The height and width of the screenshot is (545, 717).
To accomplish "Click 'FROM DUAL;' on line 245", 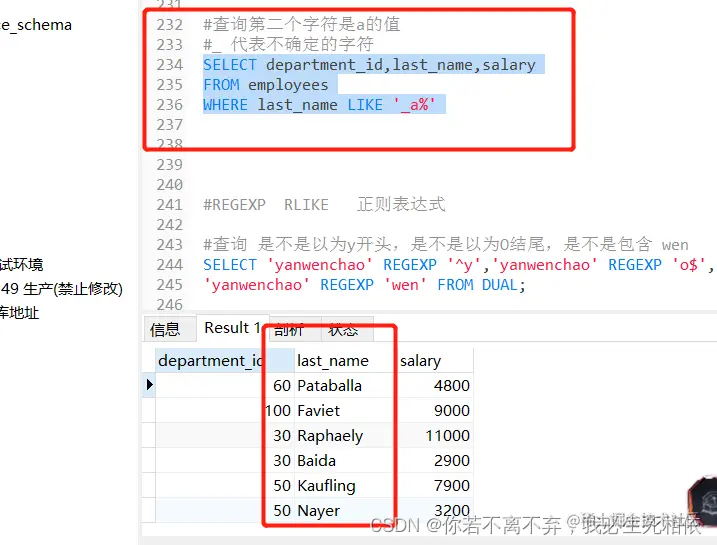I will click(482, 285).
